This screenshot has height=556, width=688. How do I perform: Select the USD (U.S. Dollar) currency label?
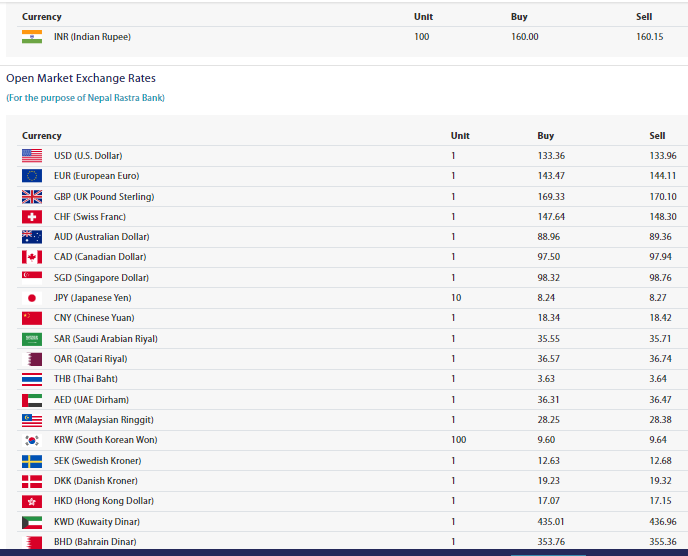(88, 156)
